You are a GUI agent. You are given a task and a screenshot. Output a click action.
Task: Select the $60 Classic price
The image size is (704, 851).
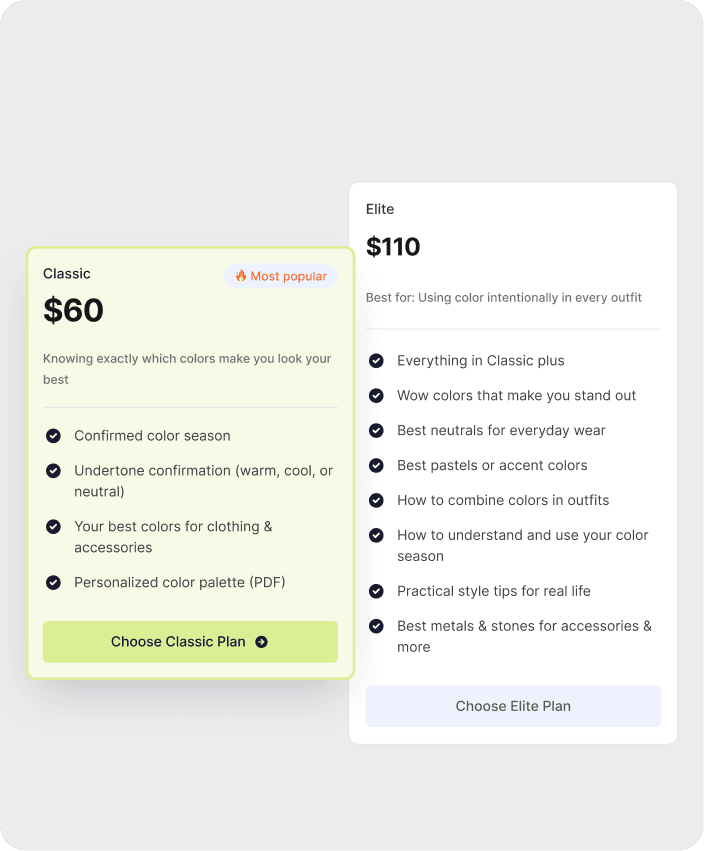click(73, 310)
